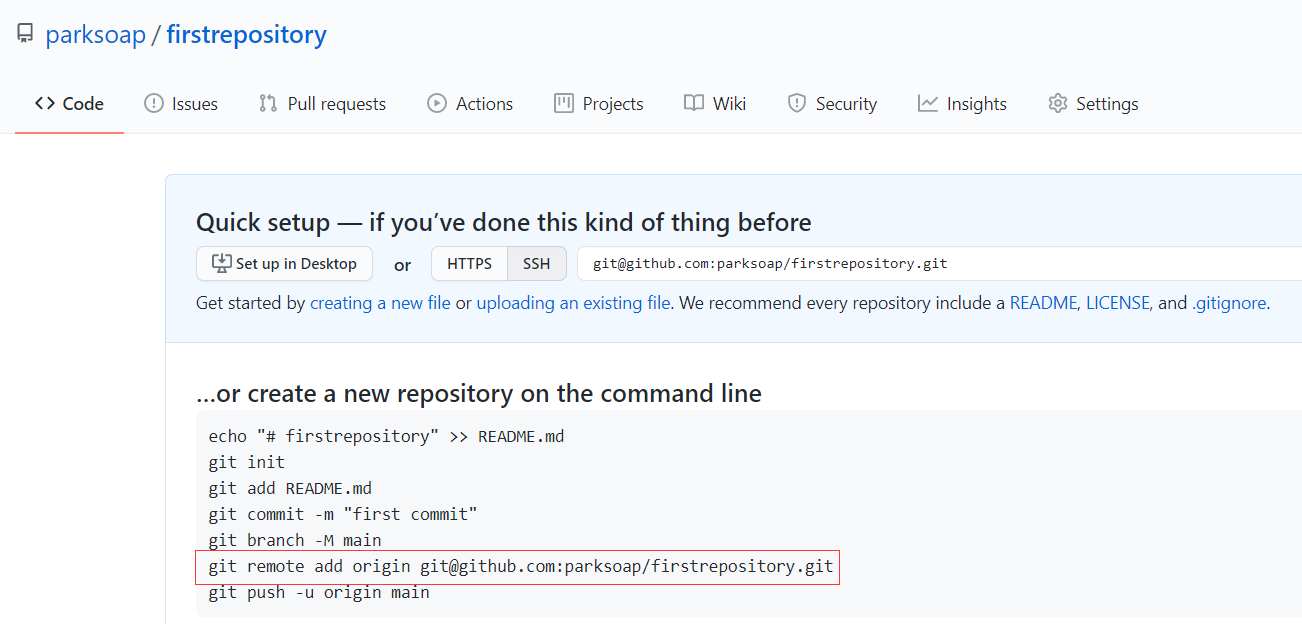The height and width of the screenshot is (624, 1302).
Task: View the Insights tab
Action: tap(962, 104)
